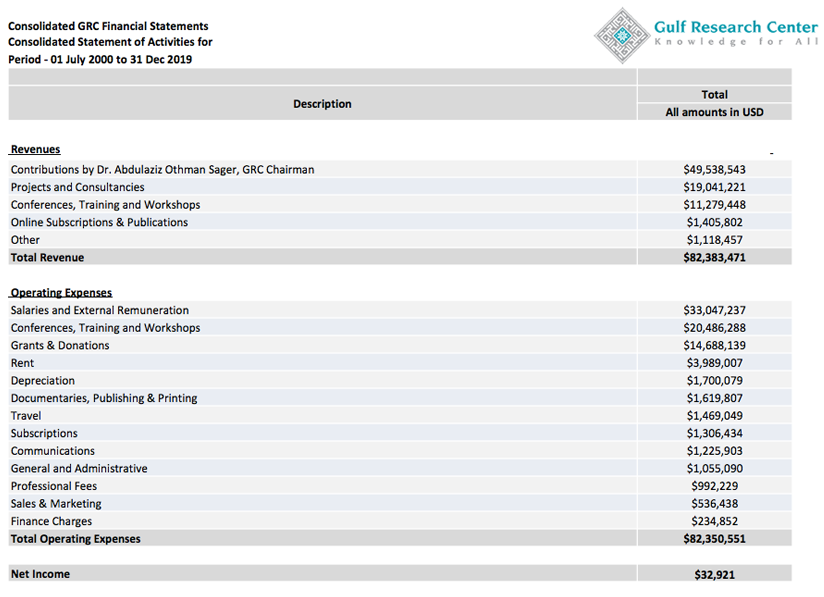Select the Total Revenue value $82,383,471
The width and height of the screenshot is (824, 597).
coord(714,257)
